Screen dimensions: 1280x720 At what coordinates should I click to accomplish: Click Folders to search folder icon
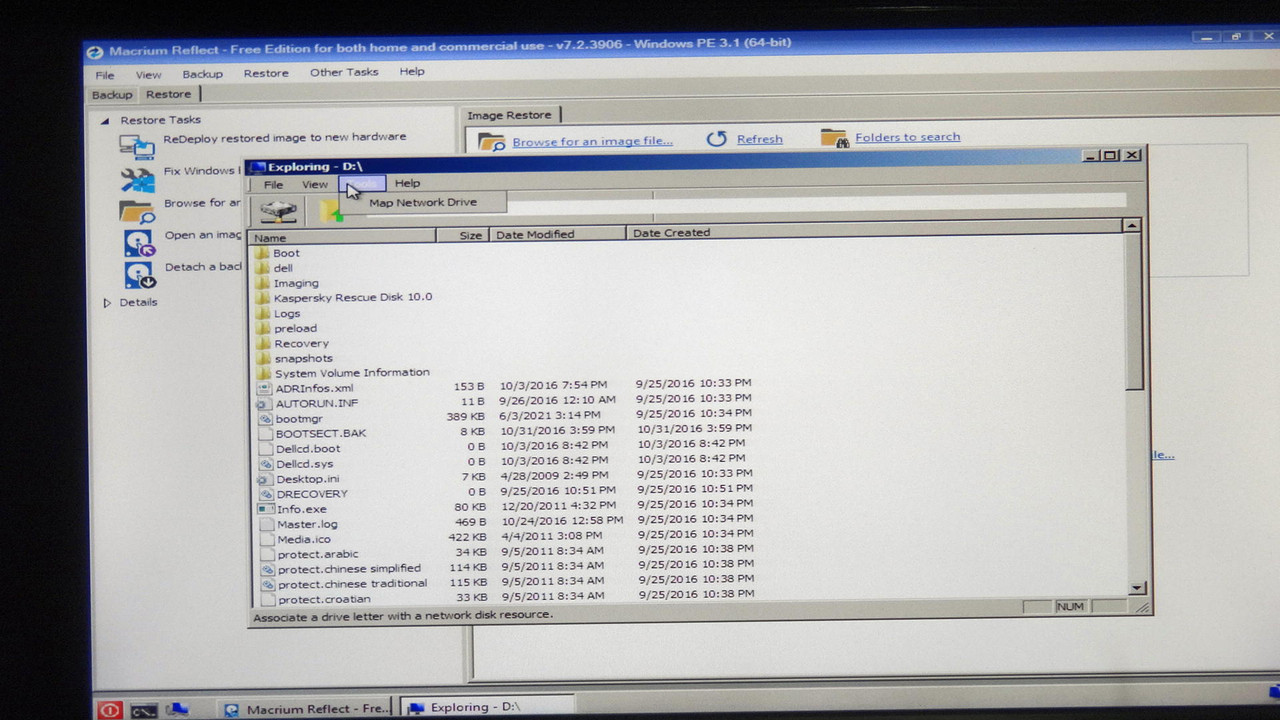tap(834, 138)
